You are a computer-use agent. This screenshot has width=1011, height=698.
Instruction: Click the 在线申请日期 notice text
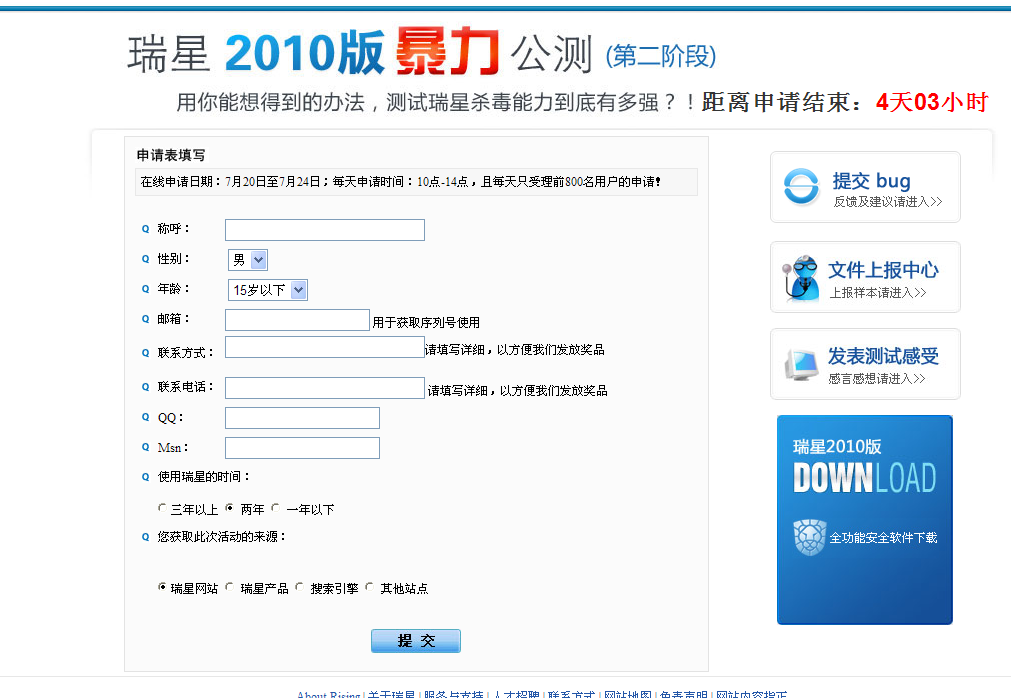click(401, 182)
